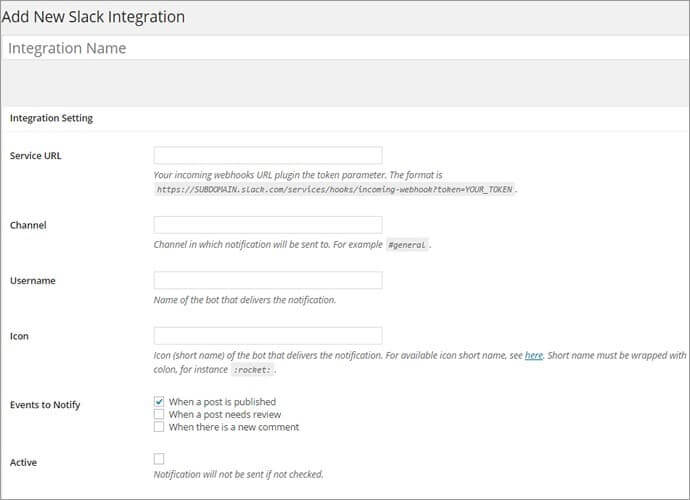Uncheck 'When a post is published'
Viewport: 690px width, 500px height.
(159, 401)
